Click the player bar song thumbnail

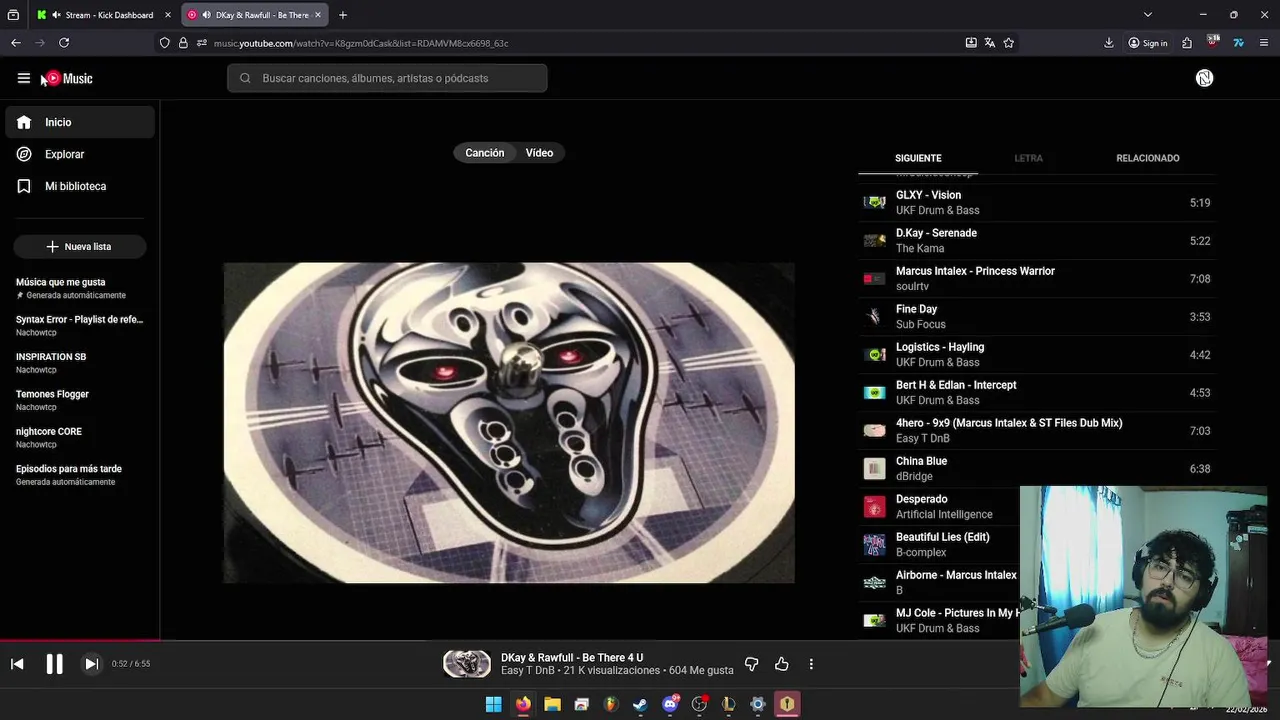click(467, 664)
